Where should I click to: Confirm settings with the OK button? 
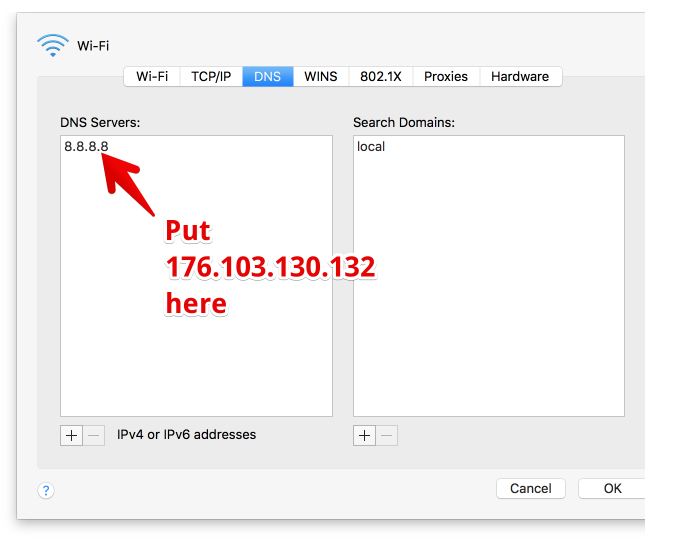click(x=613, y=488)
